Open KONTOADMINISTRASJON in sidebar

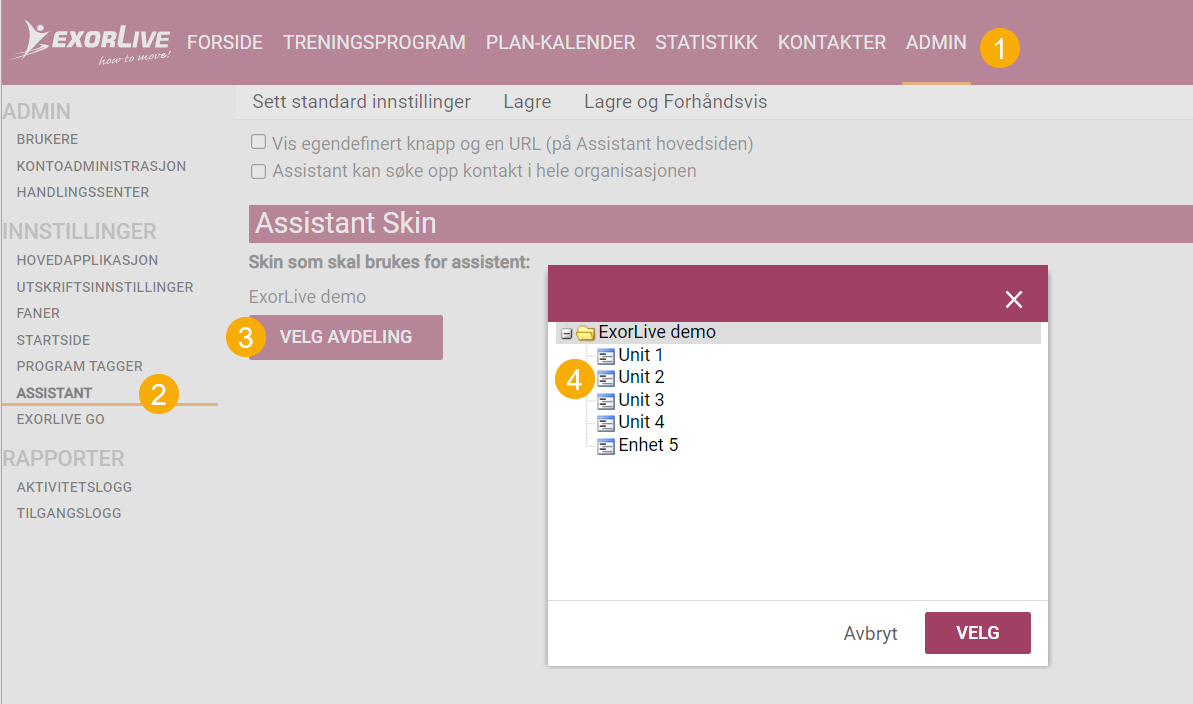[101, 166]
